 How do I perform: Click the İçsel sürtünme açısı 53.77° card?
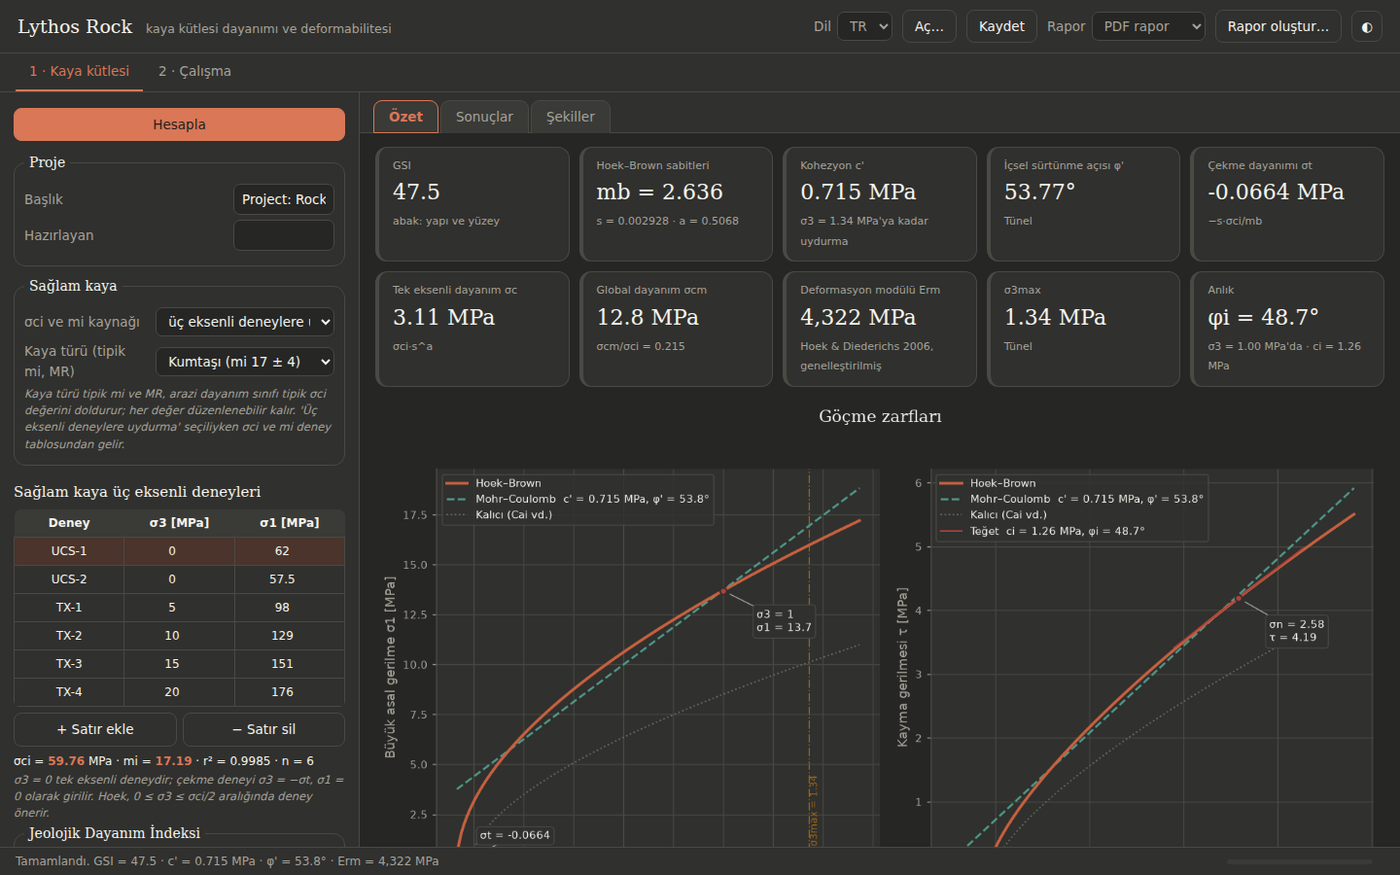(x=1084, y=204)
